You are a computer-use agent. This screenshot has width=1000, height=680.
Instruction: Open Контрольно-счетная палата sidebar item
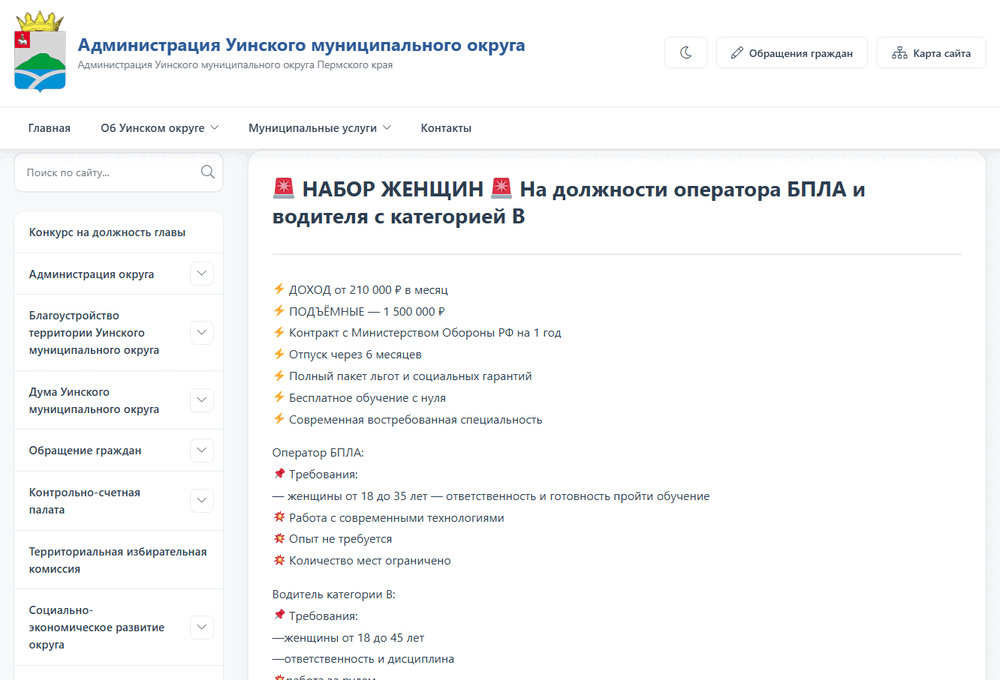(x=84, y=501)
